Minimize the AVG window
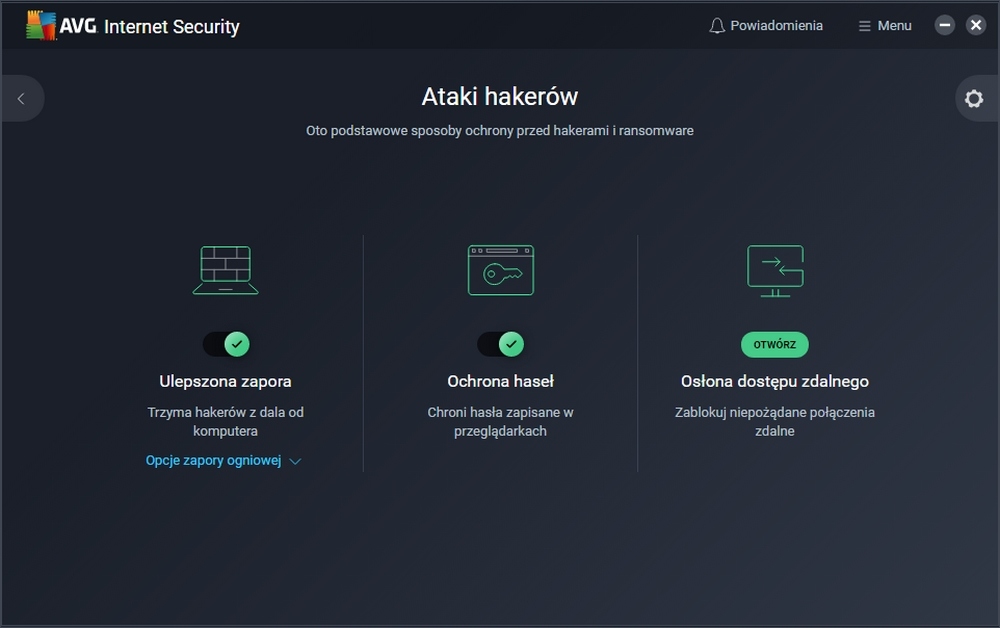This screenshot has width=1000, height=628. (945, 26)
